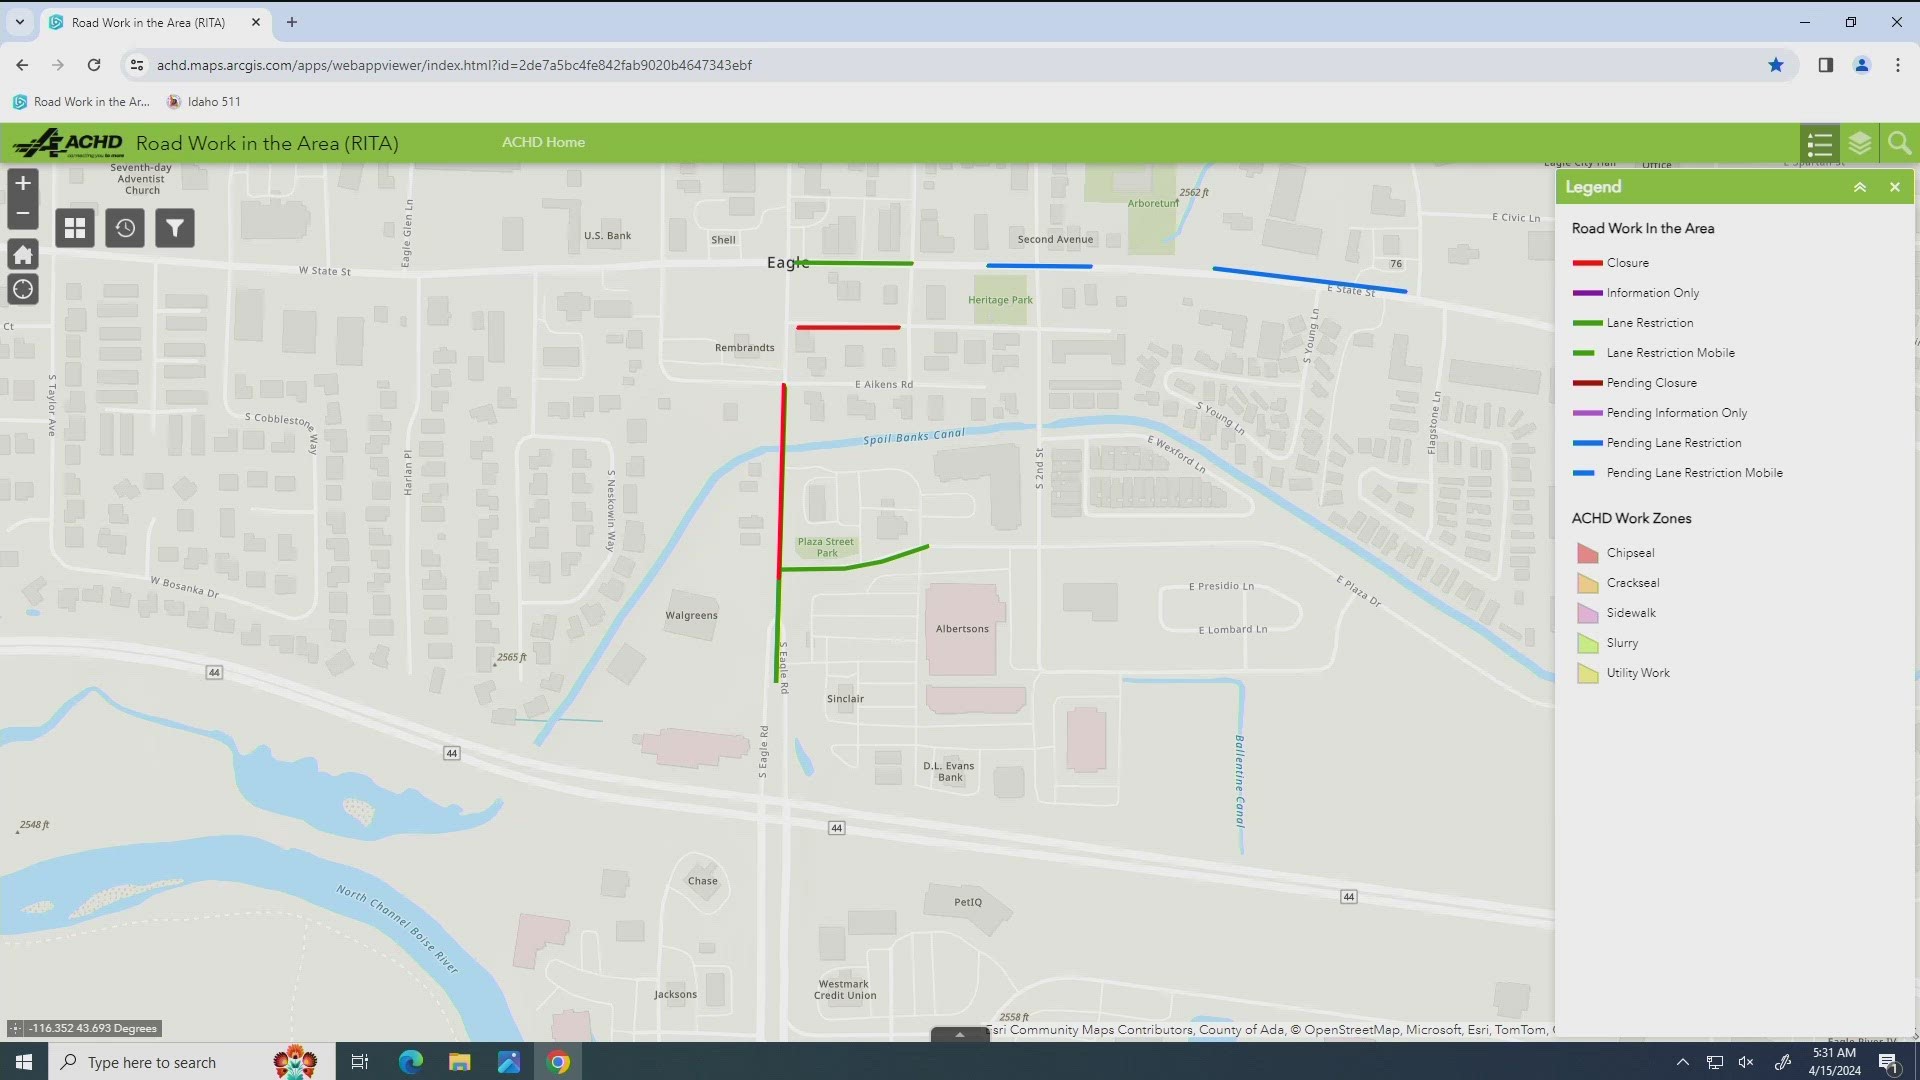This screenshot has height=1080, width=1920.
Task: Open the time slider clock widget
Action: pyautogui.click(x=125, y=228)
